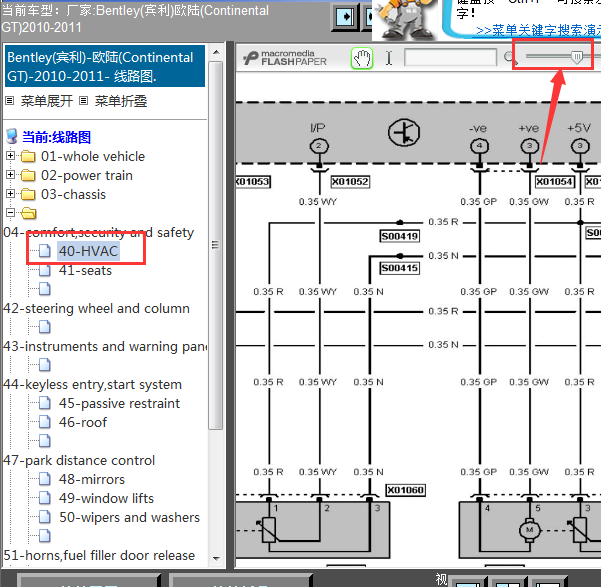
Task: Open the 41-seats diagram
Action: point(85,270)
